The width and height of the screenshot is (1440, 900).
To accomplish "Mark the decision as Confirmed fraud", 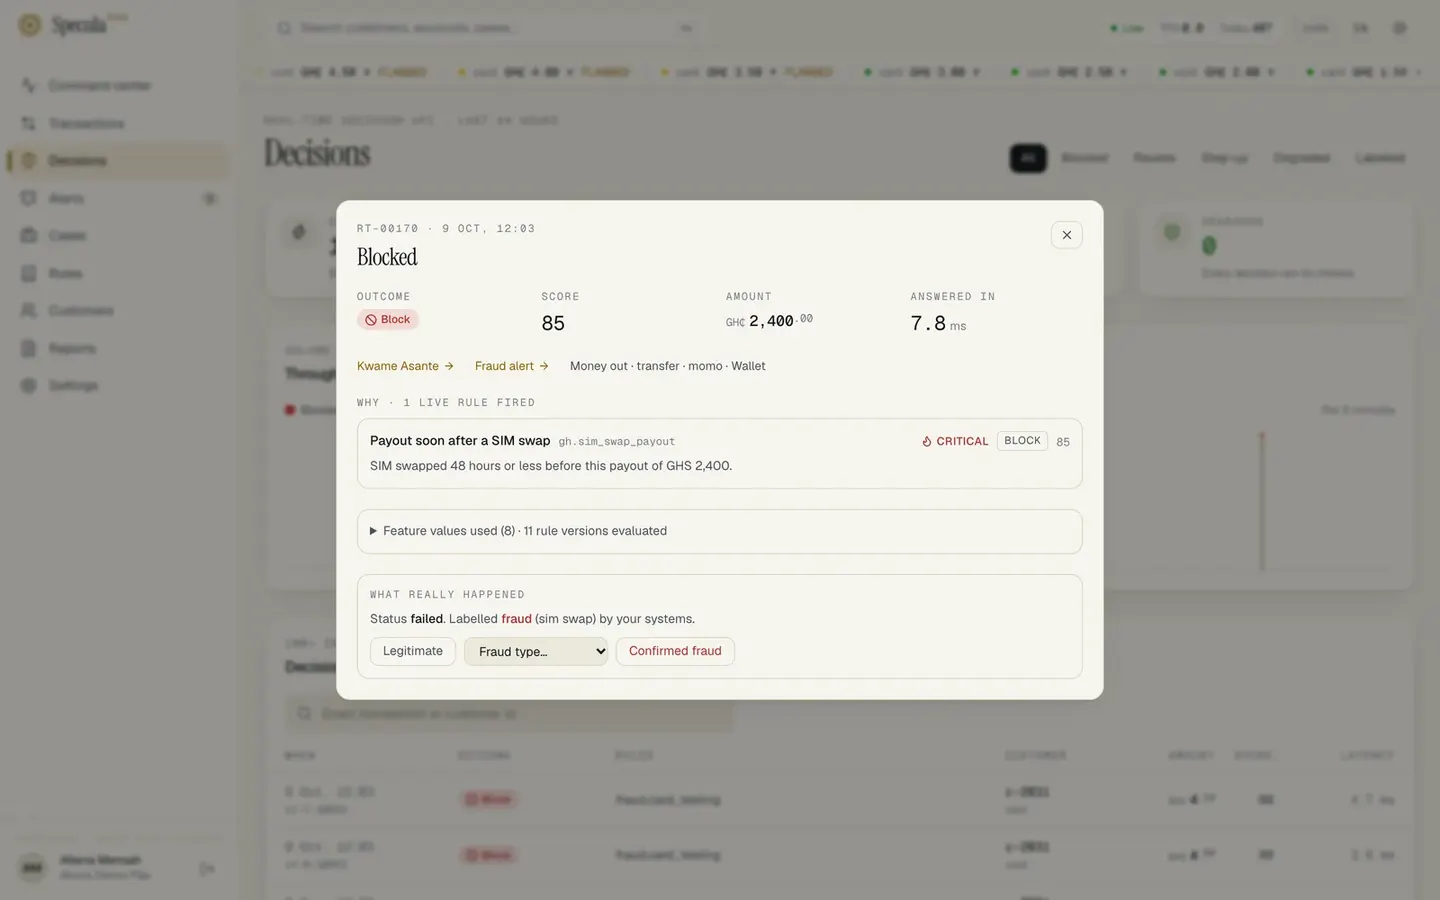I will [x=675, y=651].
